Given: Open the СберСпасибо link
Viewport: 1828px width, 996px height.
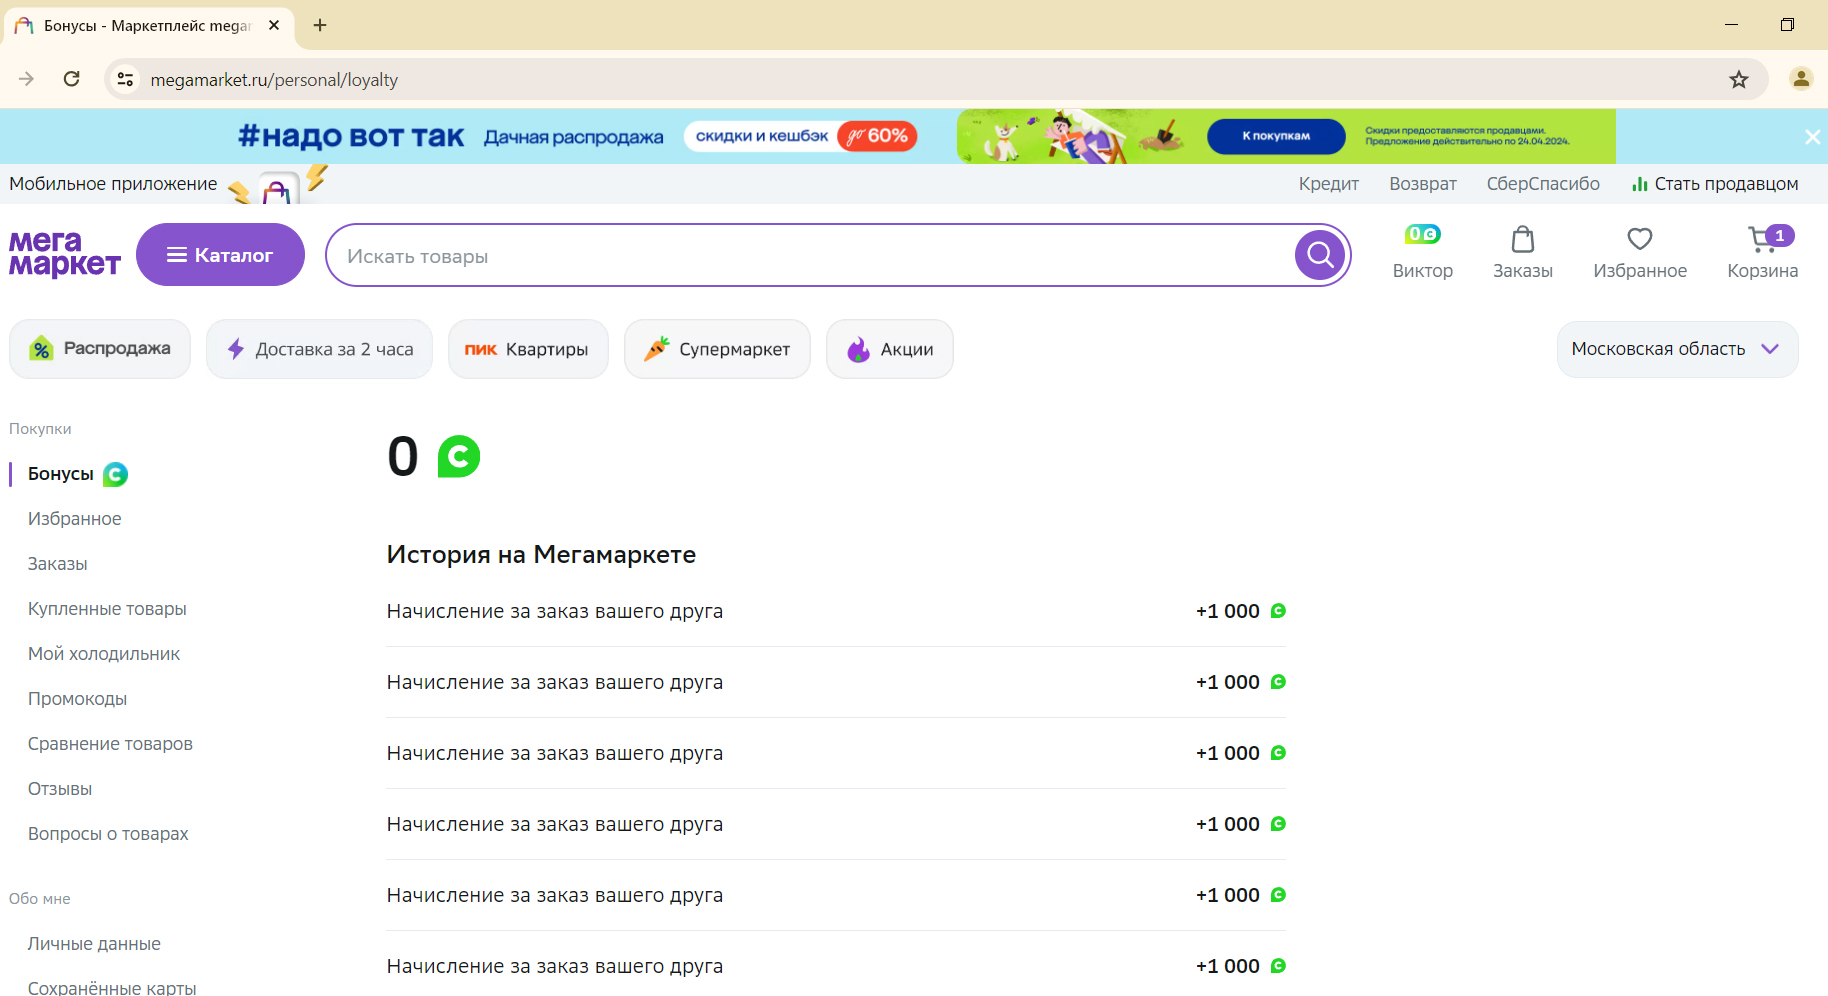Looking at the screenshot, I should (1543, 184).
